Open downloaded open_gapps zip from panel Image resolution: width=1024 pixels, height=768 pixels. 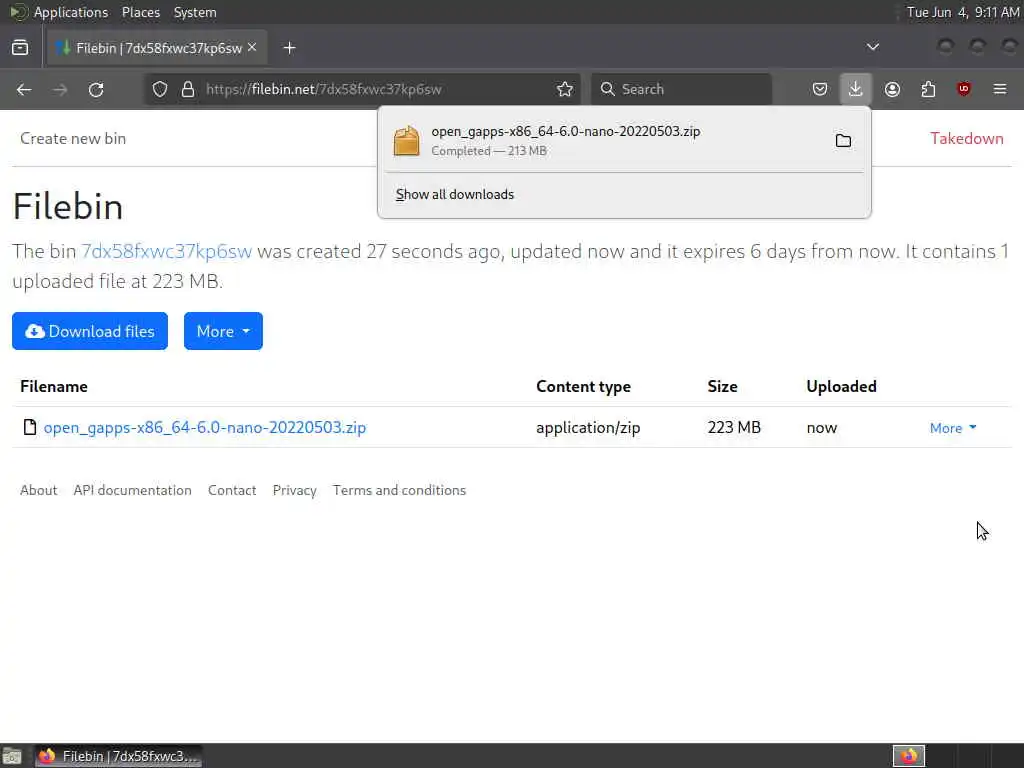pos(601,140)
